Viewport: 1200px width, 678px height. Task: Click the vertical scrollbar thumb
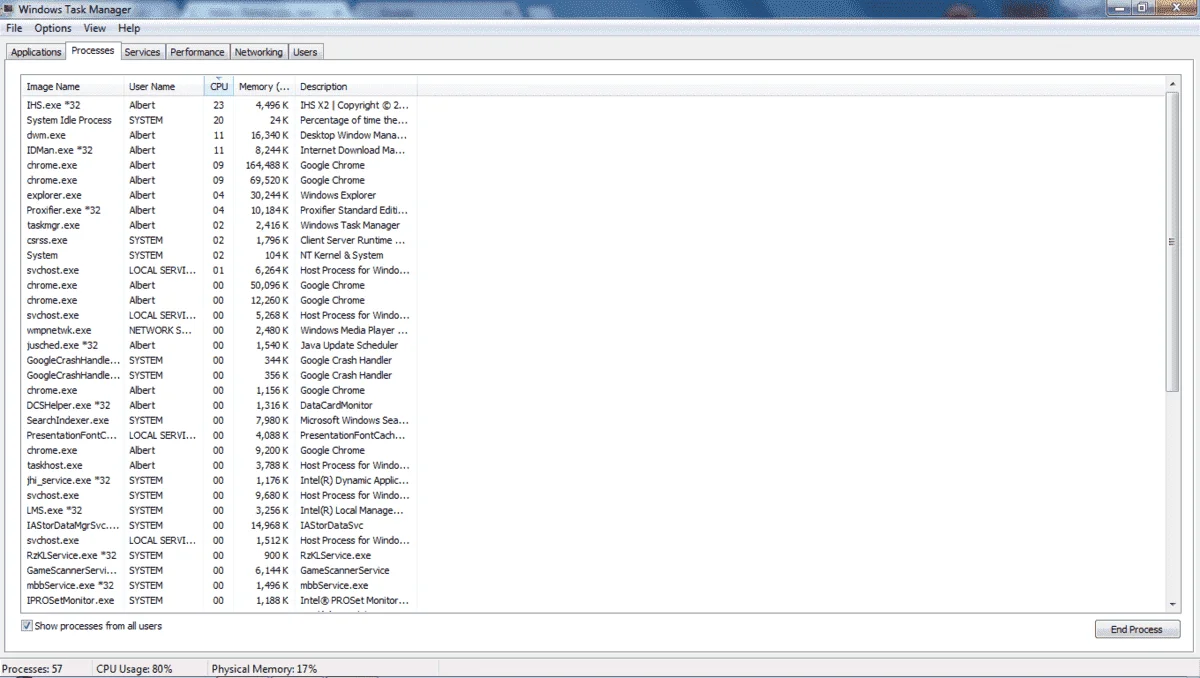click(x=1173, y=242)
